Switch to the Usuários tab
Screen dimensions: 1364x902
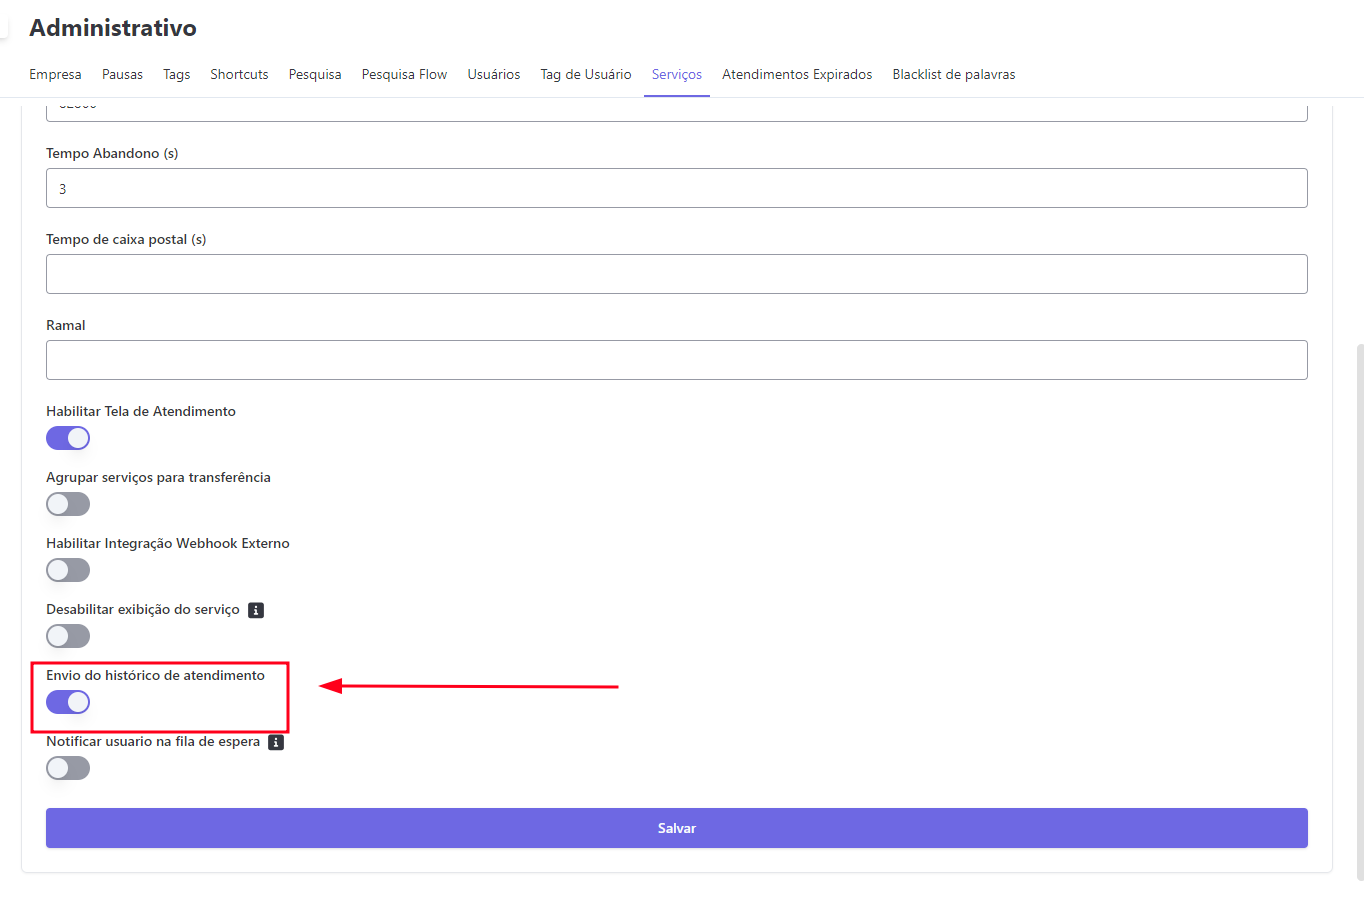pos(494,74)
